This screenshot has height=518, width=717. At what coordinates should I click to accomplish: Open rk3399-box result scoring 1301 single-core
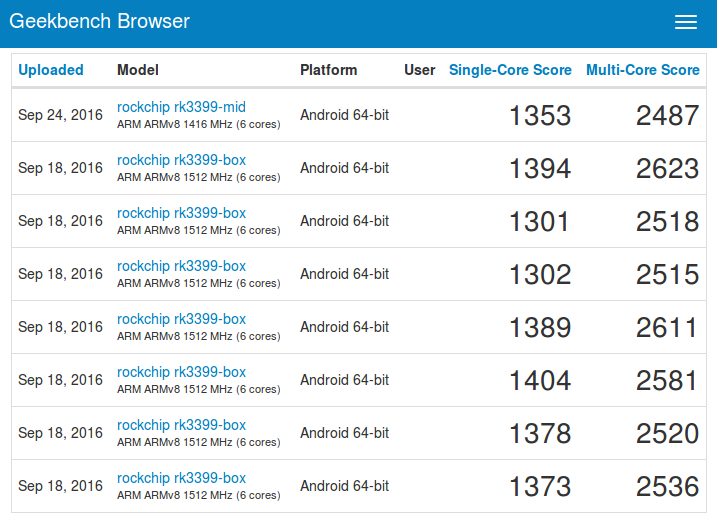(x=181, y=213)
